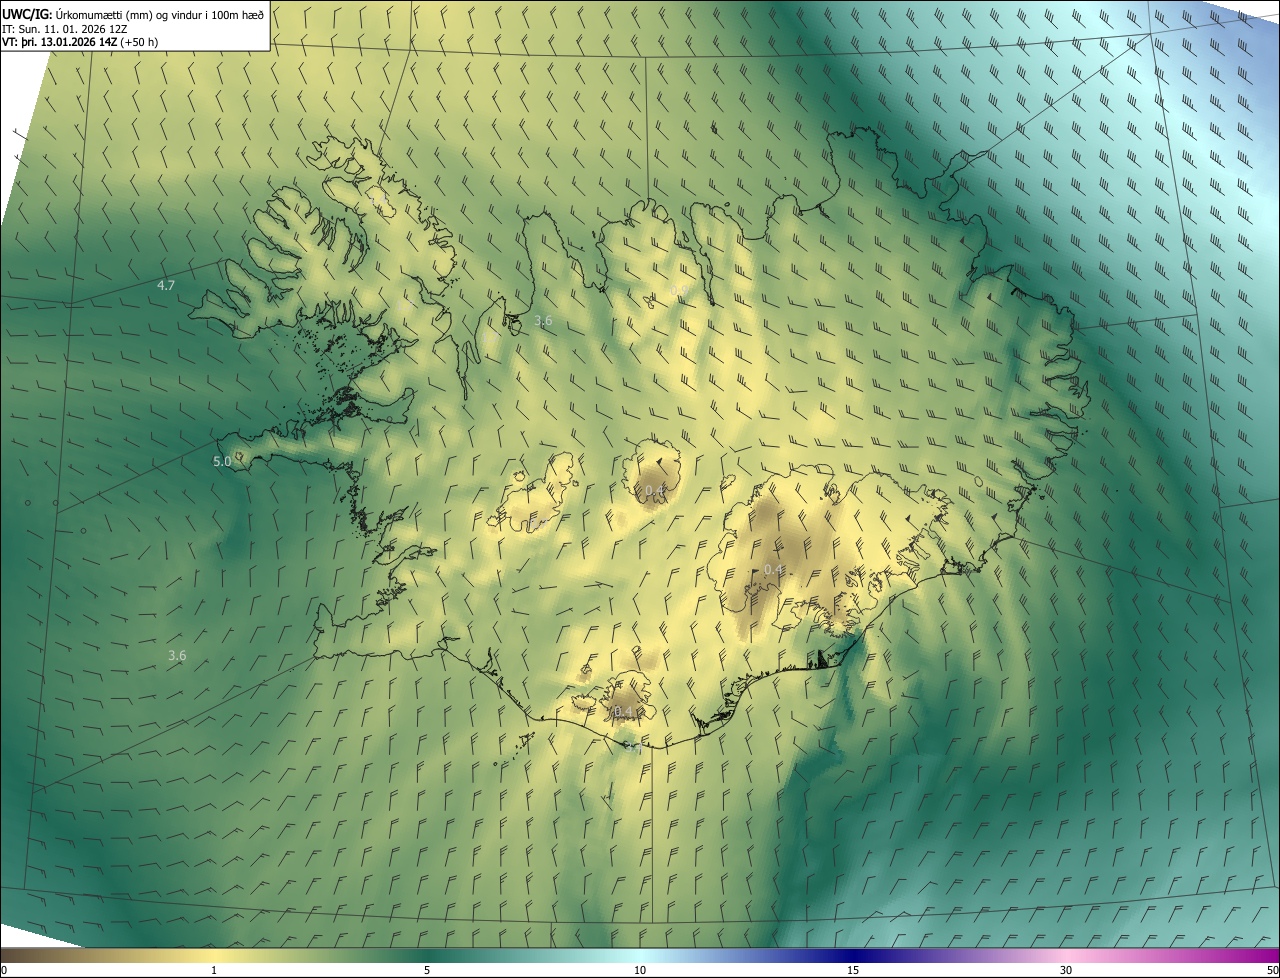Screen dimensions: 1280x978
Task: Click the "3.6" value in the northern fjord
Action: [543, 321]
